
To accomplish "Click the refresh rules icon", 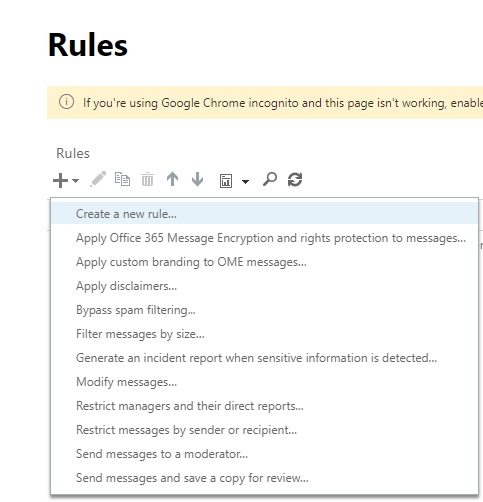I will tap(295, 179).
